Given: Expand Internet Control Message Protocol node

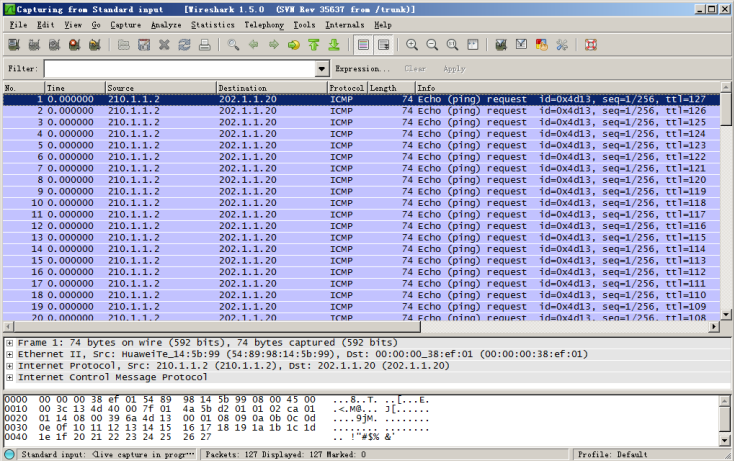Looking at the screenshot, I should click(x=9, y=378).
